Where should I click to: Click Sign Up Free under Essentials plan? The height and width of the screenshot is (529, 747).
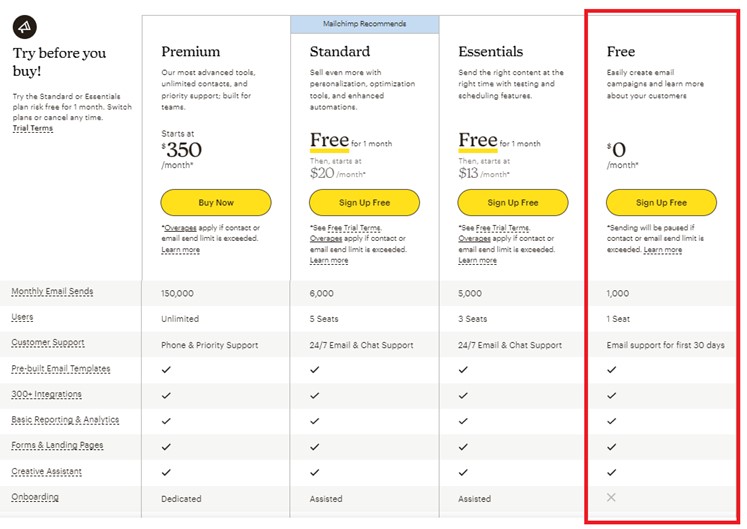(x=512, y=203)
